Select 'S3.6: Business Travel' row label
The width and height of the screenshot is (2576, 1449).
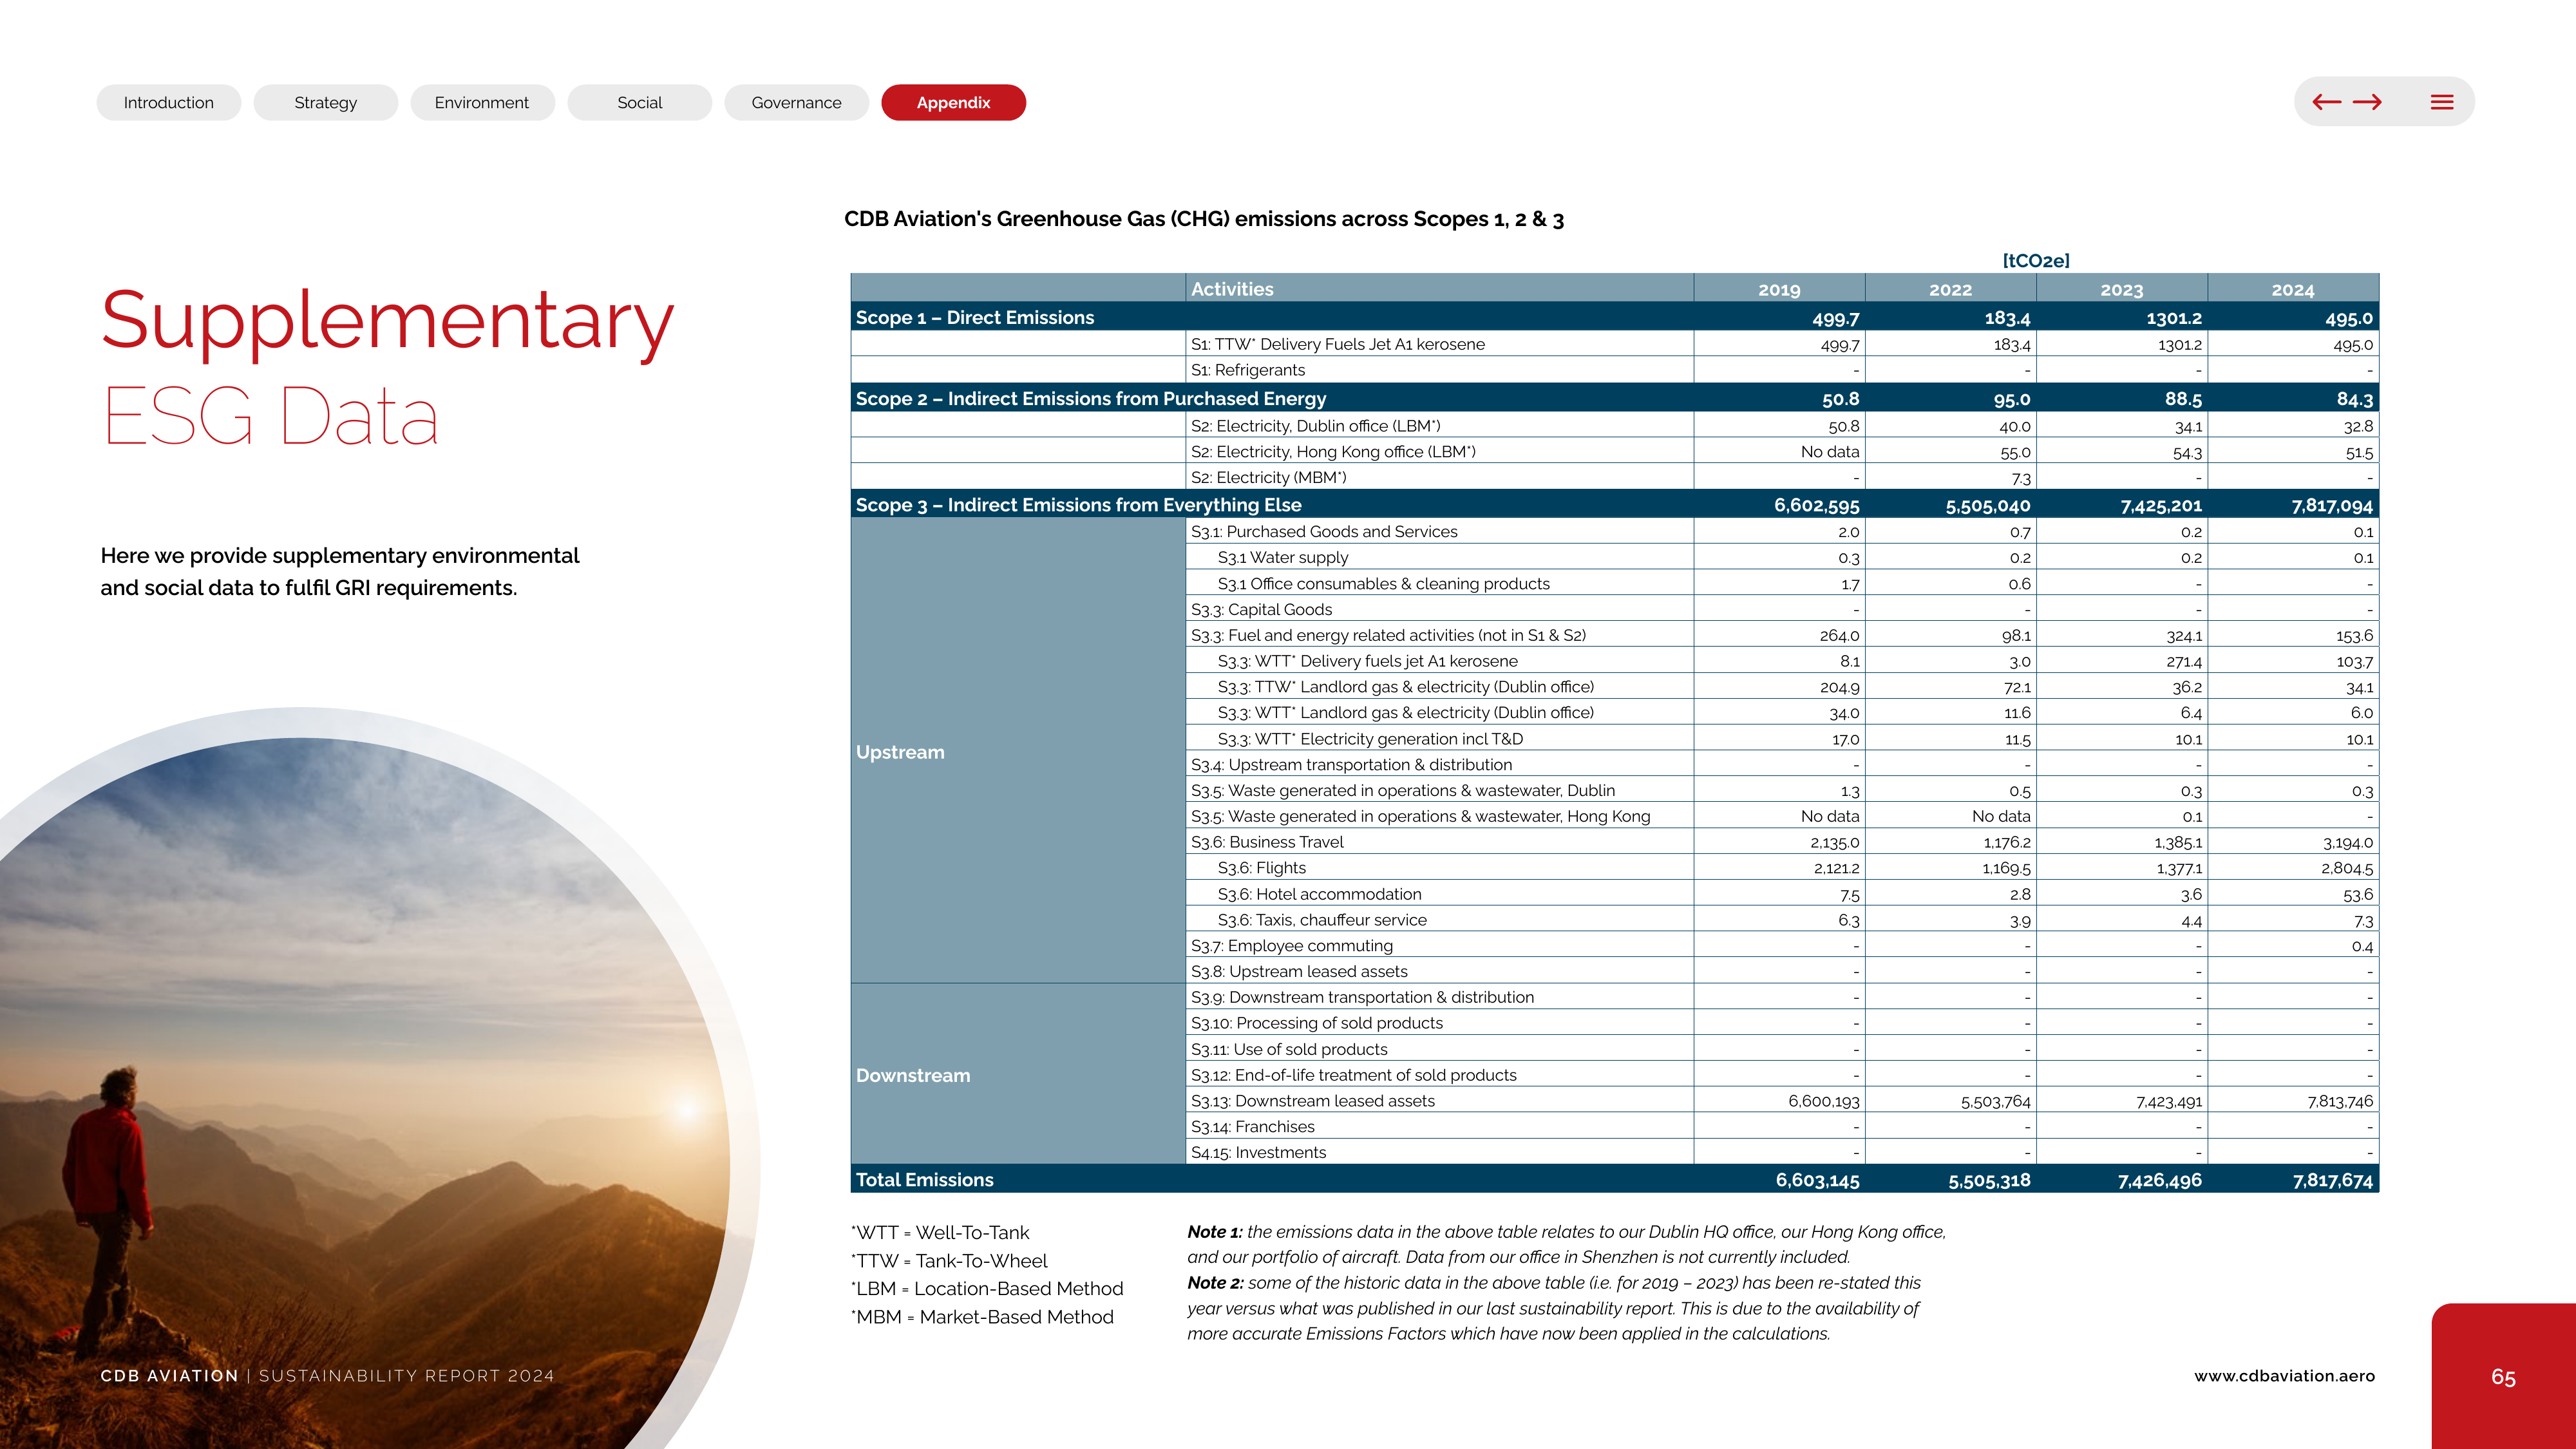coord(1267,842)
